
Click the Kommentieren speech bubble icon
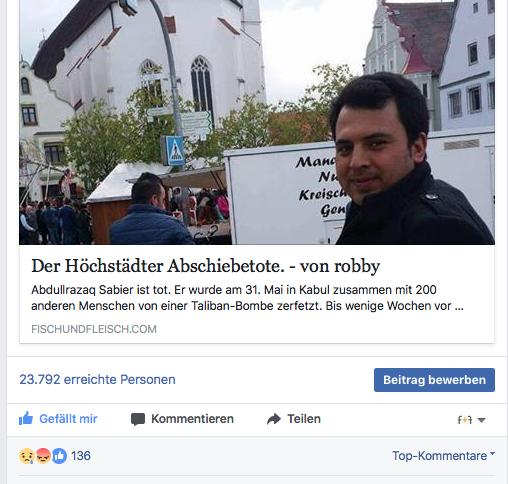138,419
